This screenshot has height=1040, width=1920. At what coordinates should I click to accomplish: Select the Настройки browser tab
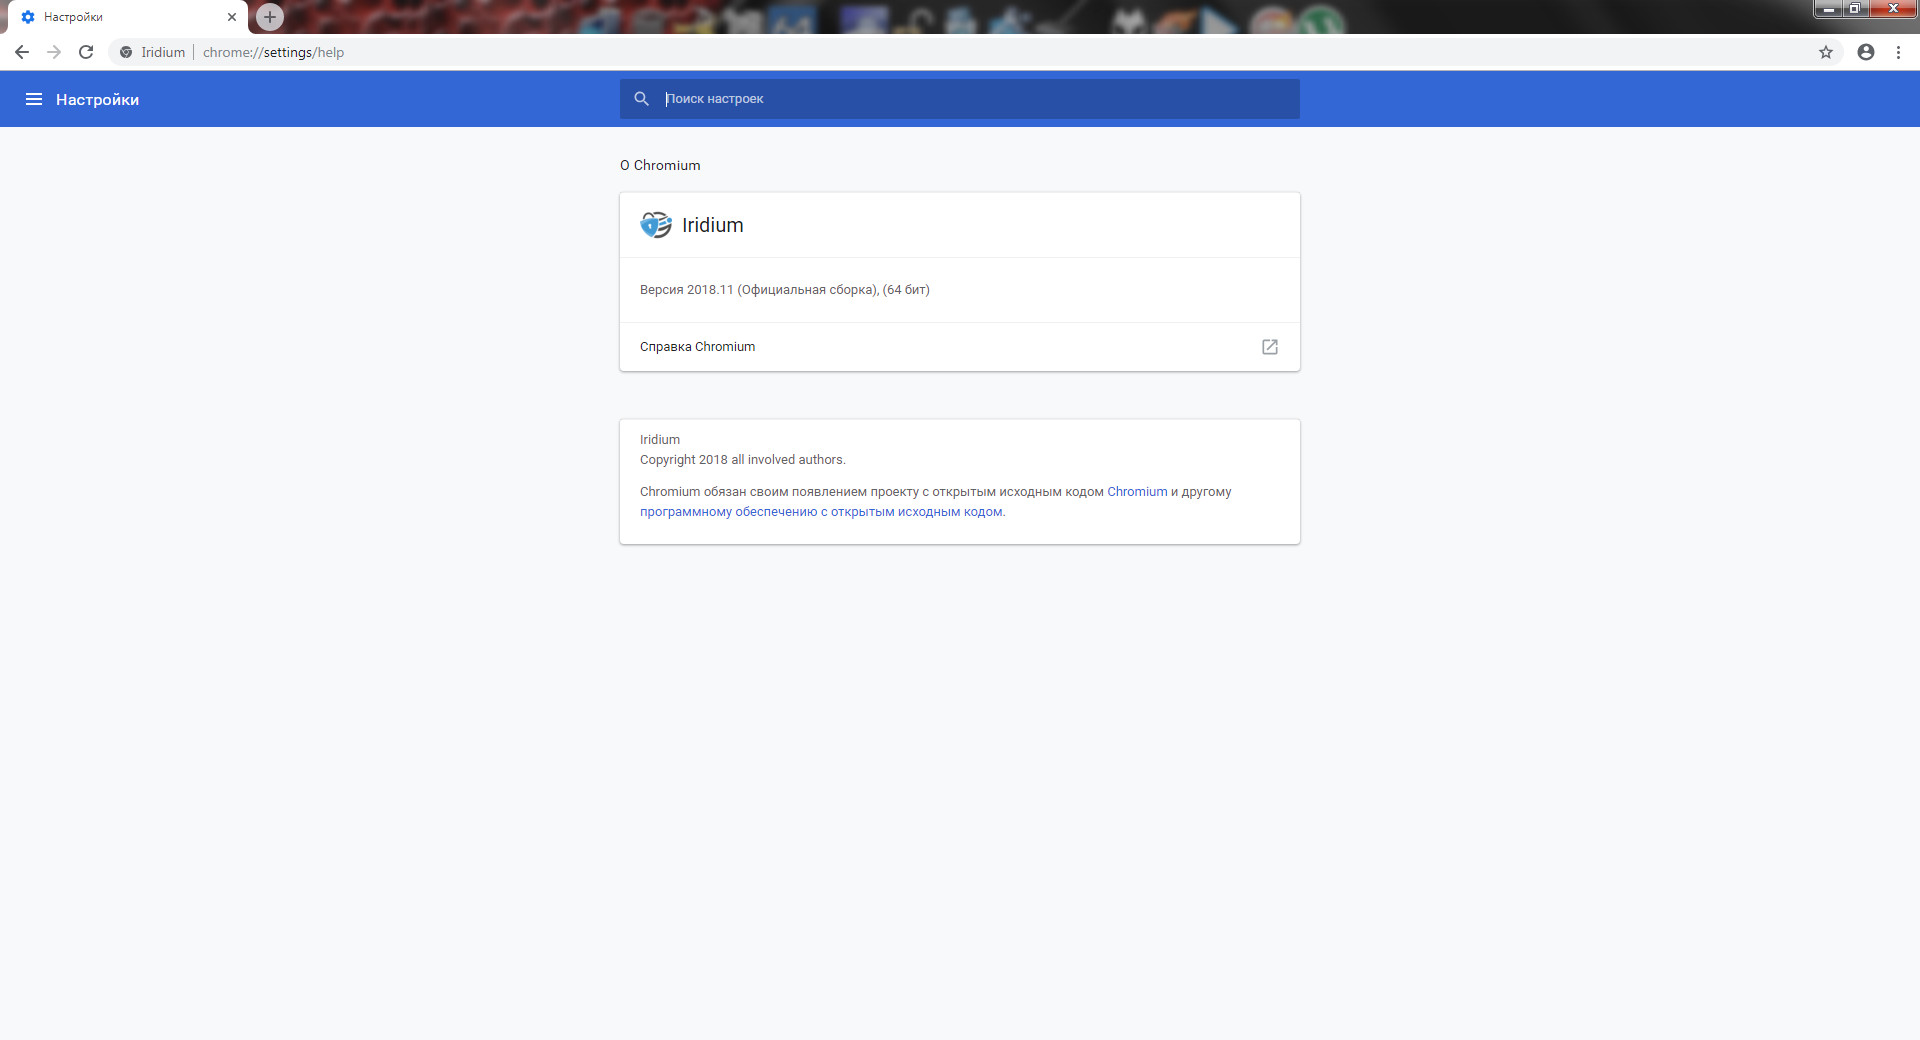(128, 17)
